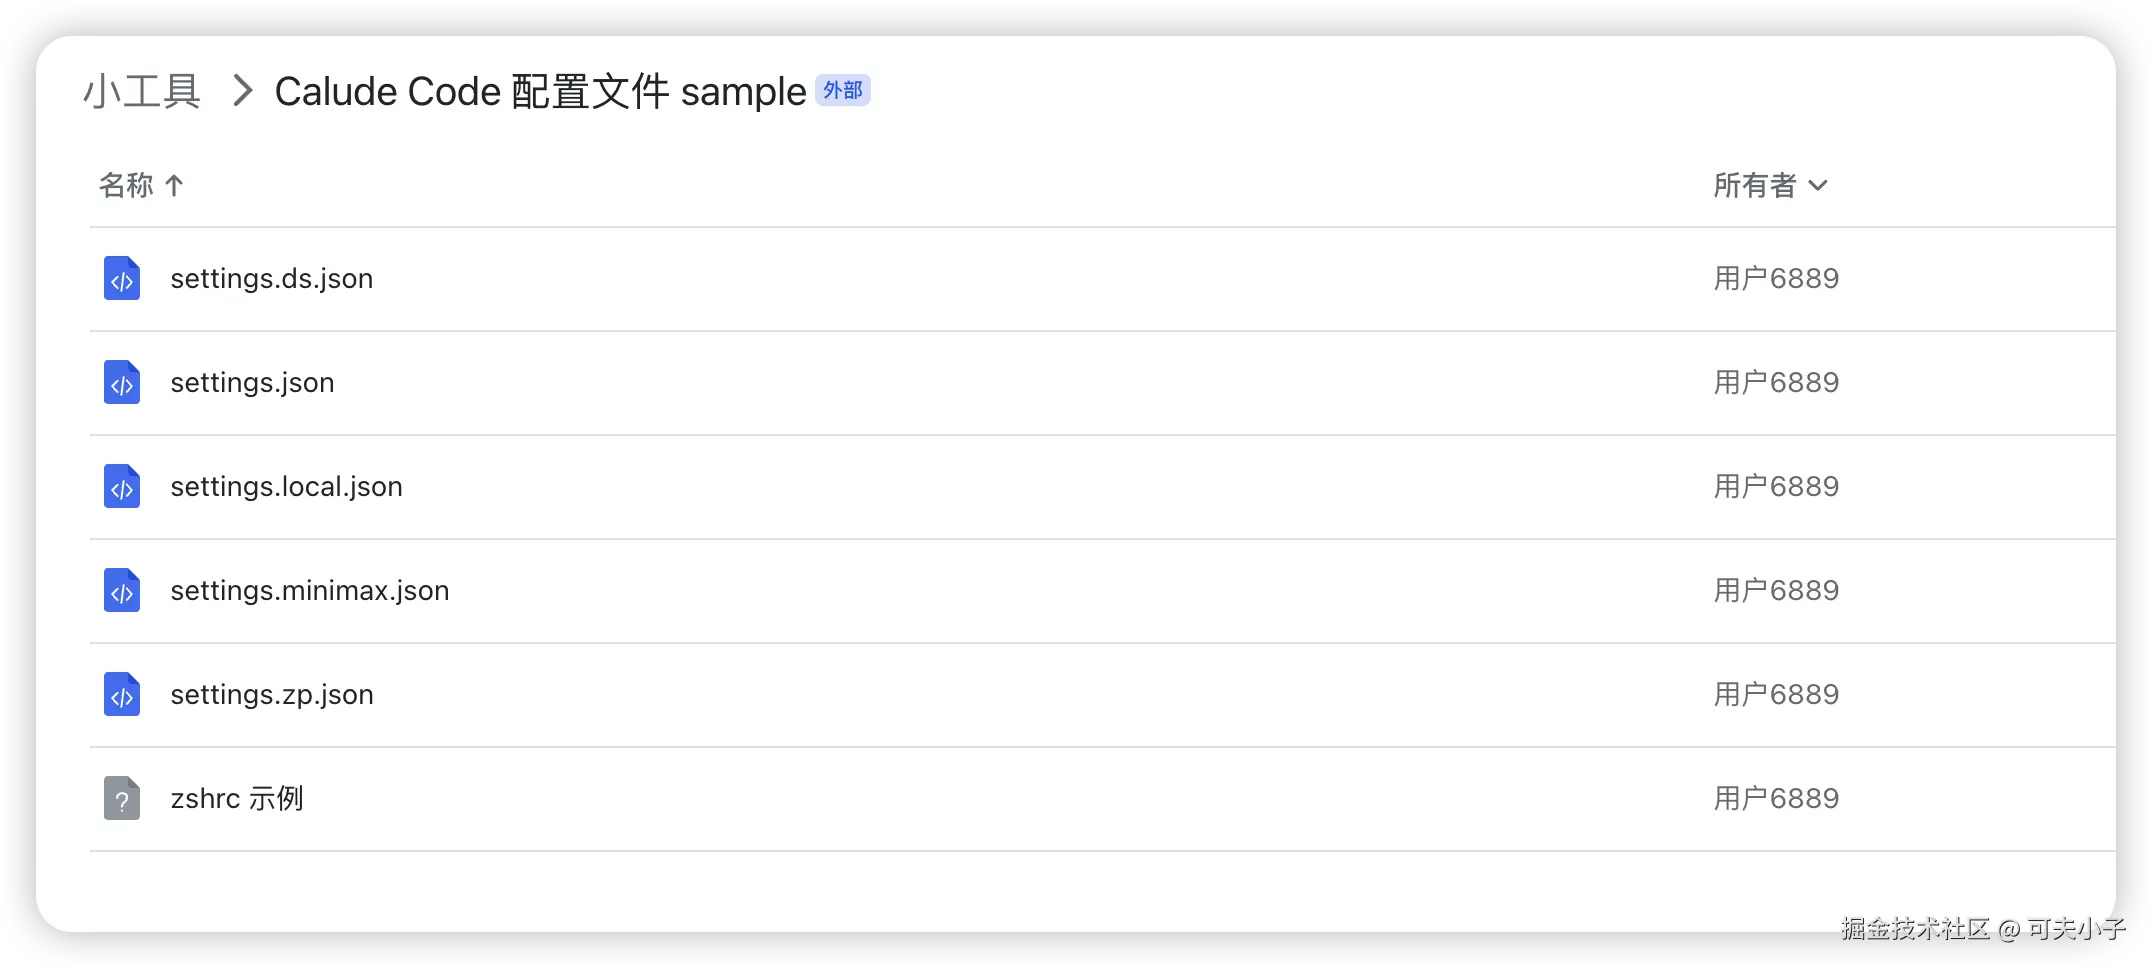Open the settings.json file
The width and height of the screenshot is (2152, 968).
point(252,382)
